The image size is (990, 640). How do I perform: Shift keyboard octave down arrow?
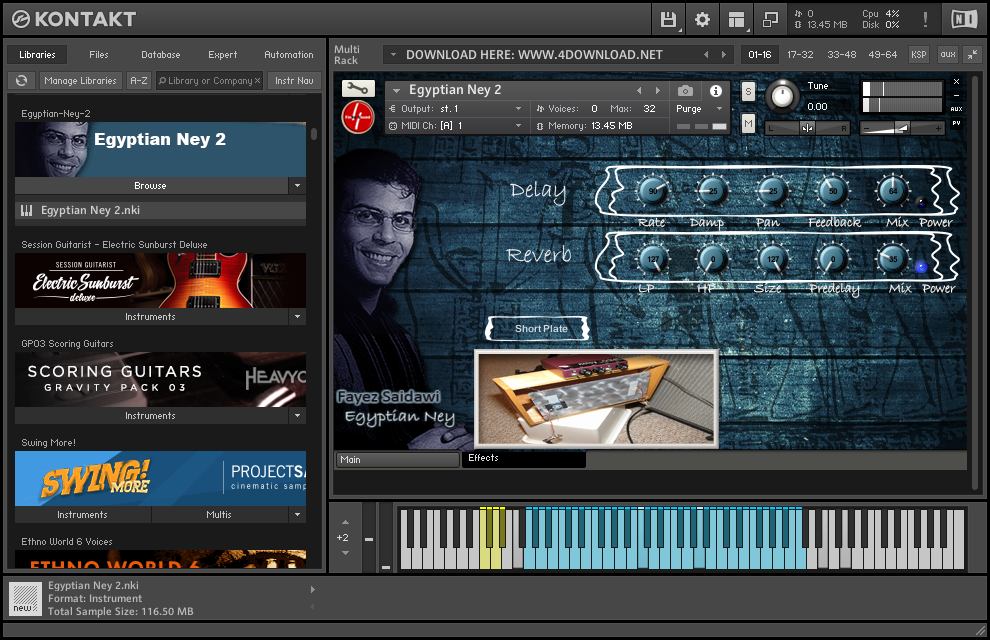point(345,553)
